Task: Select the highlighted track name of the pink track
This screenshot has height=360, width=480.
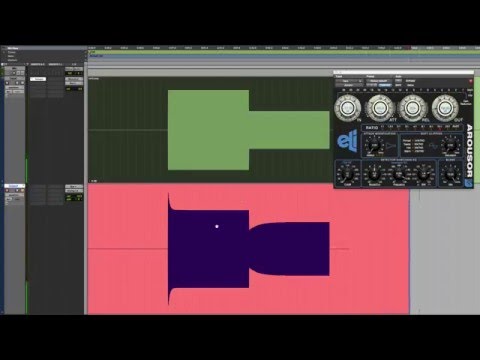Action: (x=14, y=186)
